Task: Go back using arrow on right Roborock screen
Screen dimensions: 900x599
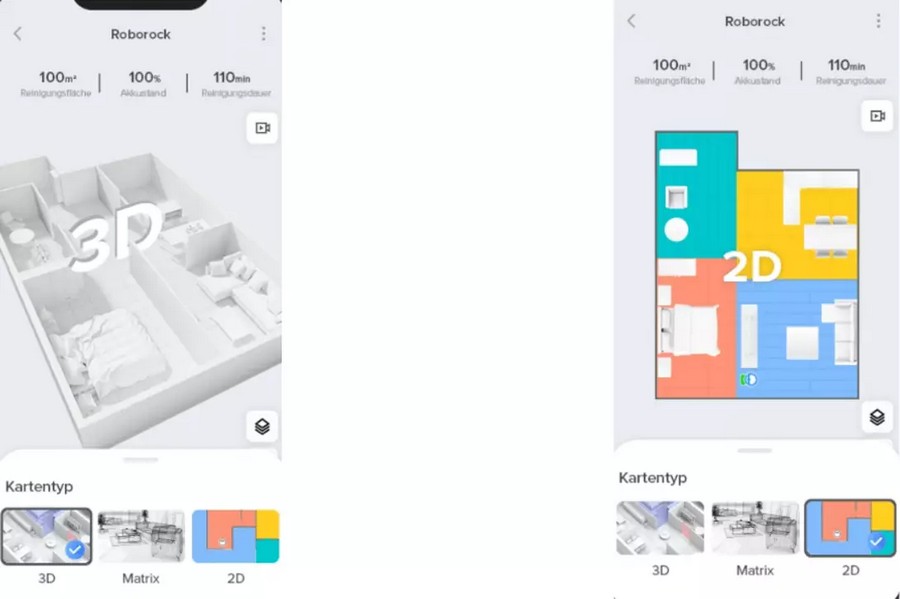Action: coord(631,21)
